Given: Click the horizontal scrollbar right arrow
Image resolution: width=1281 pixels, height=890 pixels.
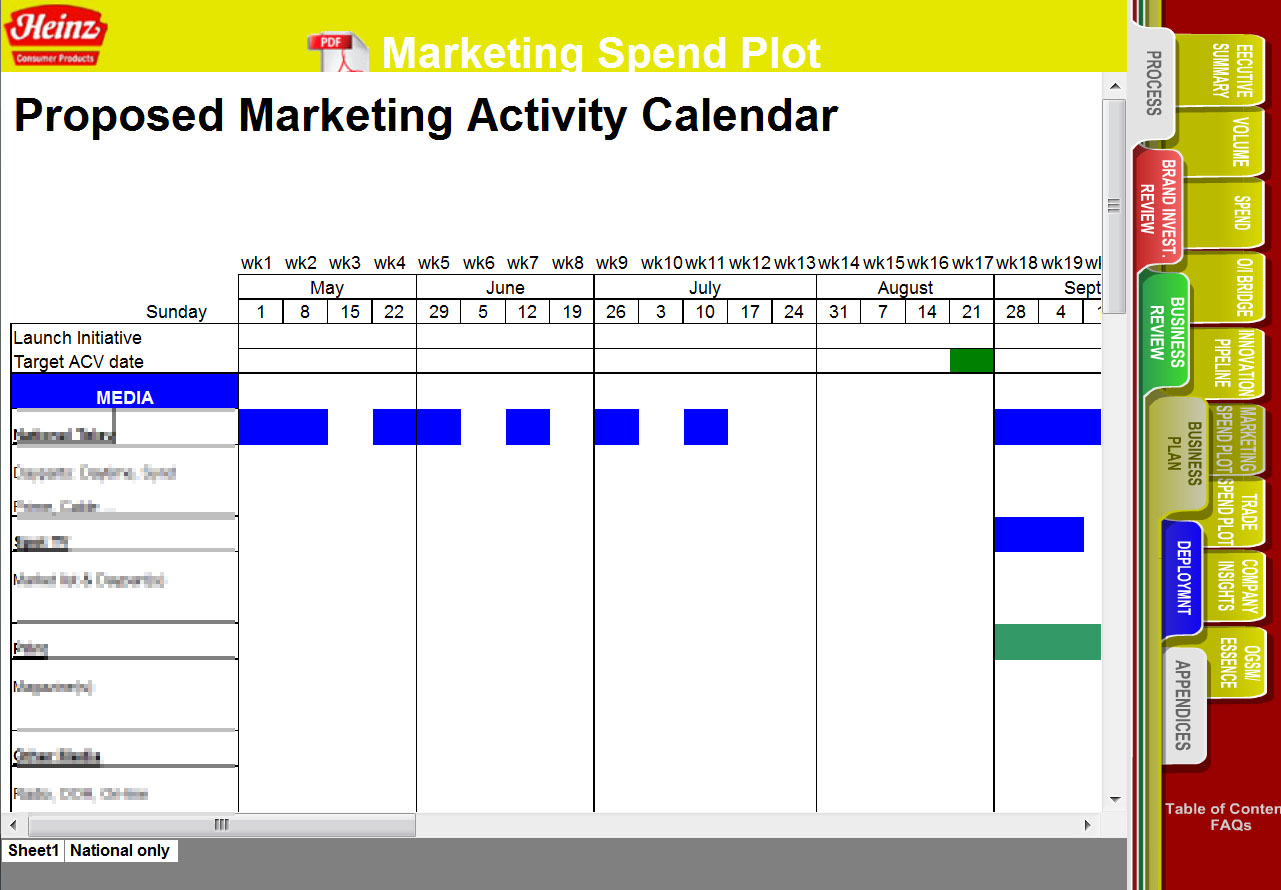Looking at the screenshot, I should coord(1088,825).
